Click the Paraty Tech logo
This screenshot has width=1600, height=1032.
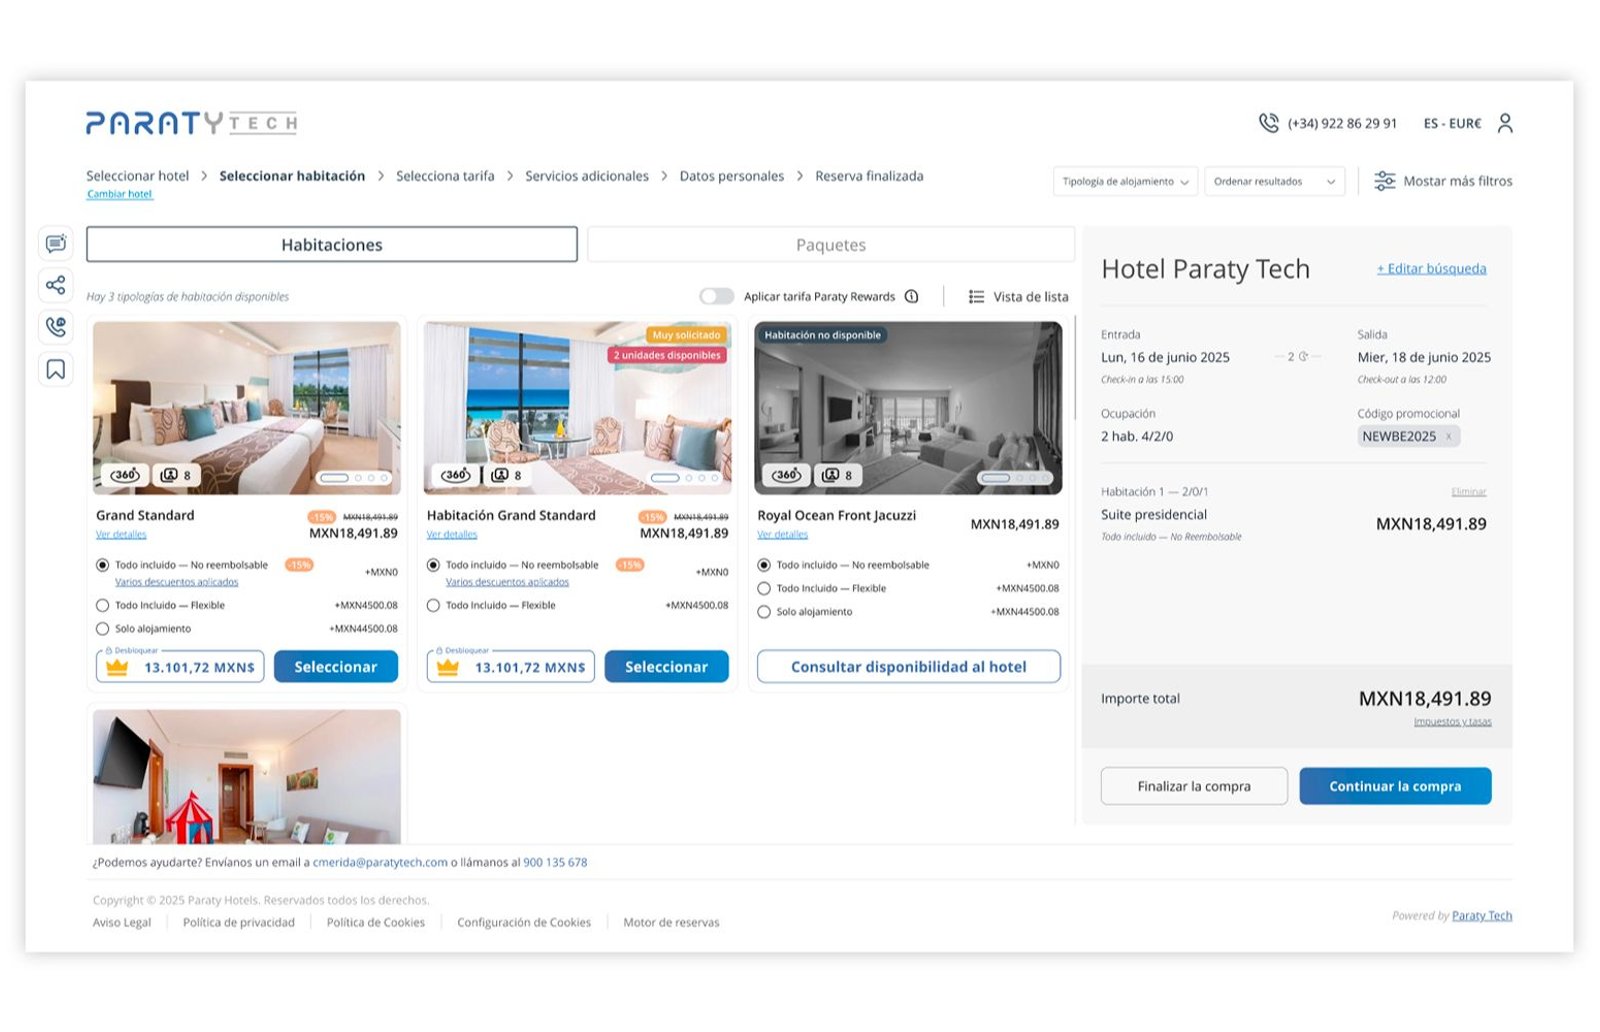coord(192,123)
